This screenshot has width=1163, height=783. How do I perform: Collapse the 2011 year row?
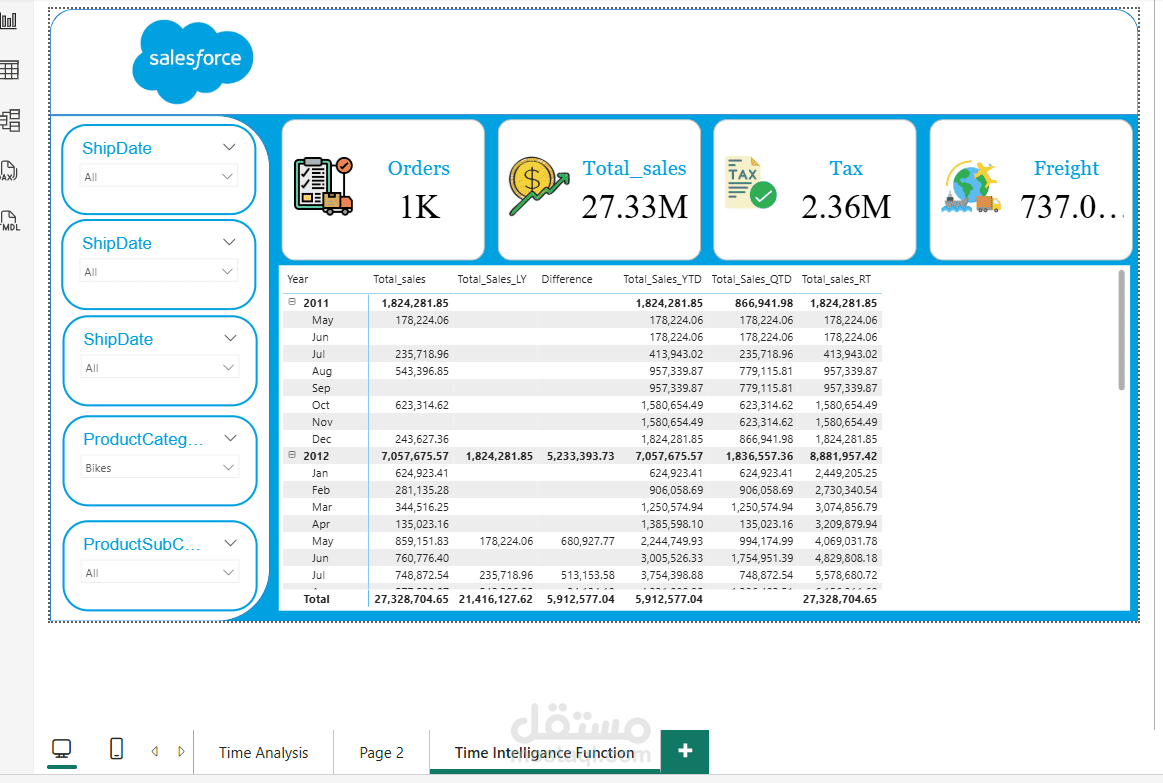[x=292, y=302]
